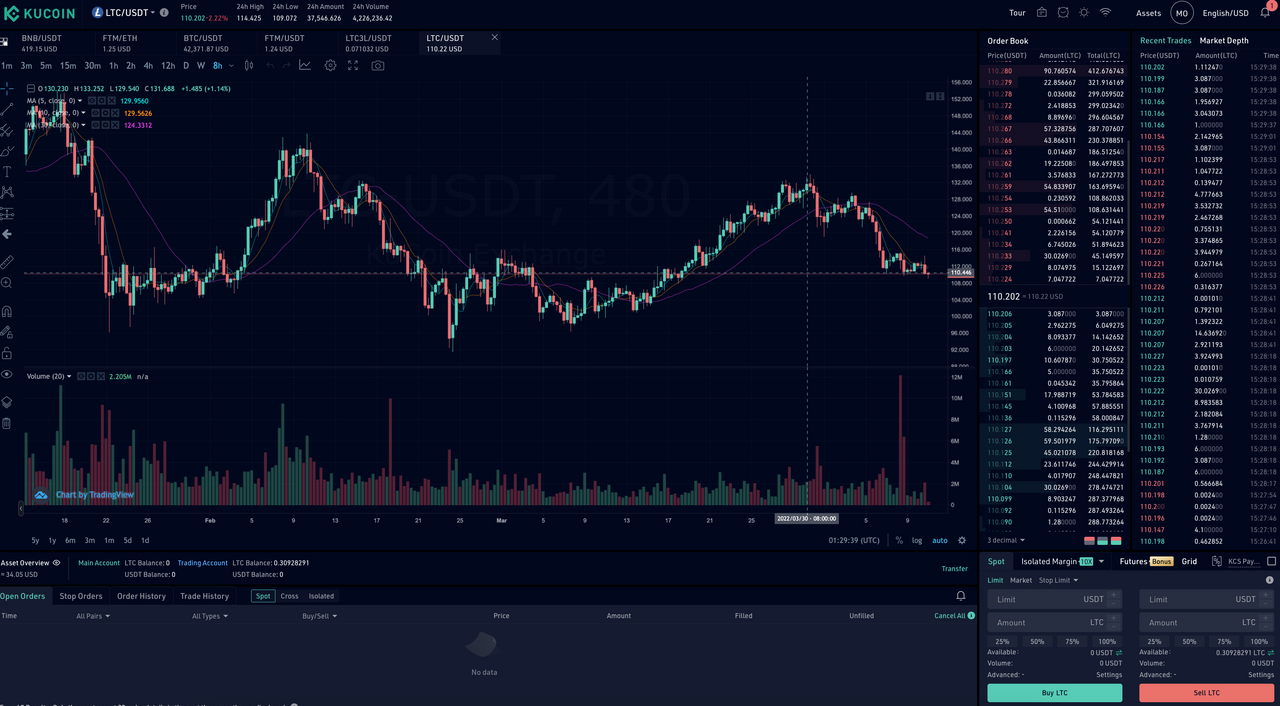Open the alarm clock price alerts icon
This screenshot has width=1280, height=706.
coord(1063,13)
